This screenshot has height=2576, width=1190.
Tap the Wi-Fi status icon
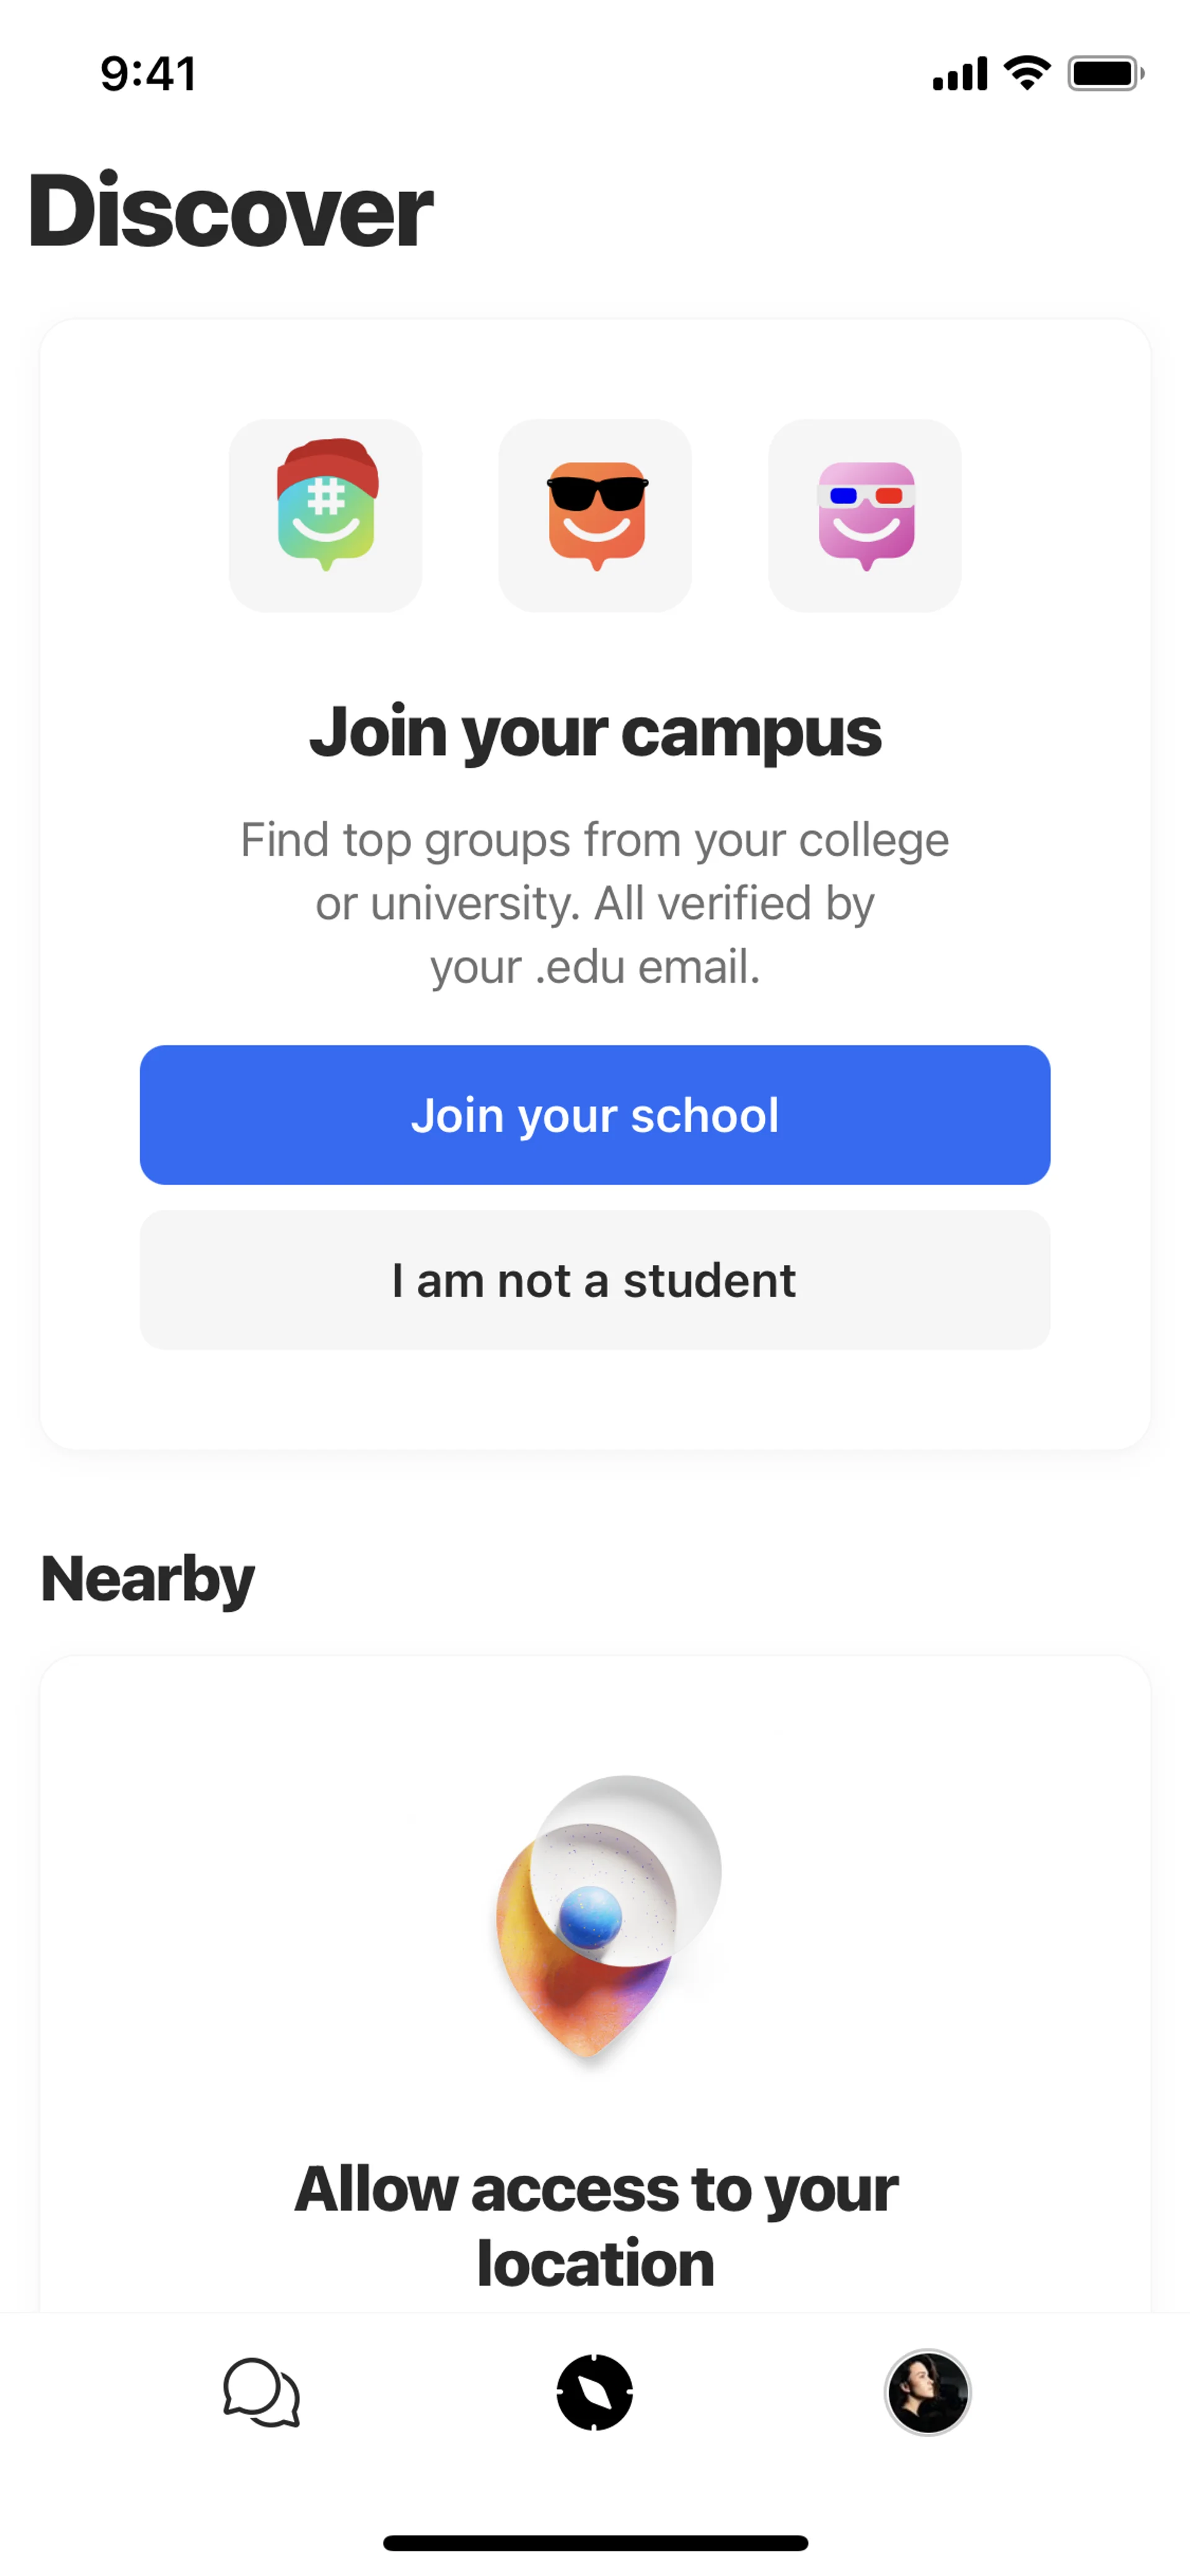point(1027,73)
